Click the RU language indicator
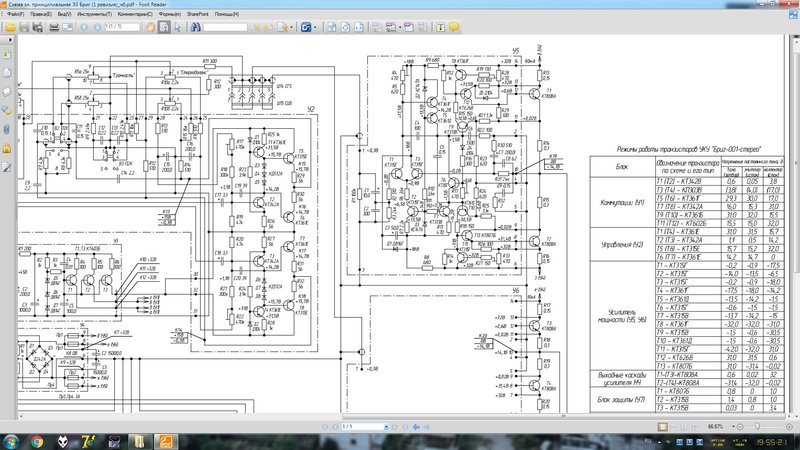Viewport: 800px width, 450px height. tap(648, 440)
